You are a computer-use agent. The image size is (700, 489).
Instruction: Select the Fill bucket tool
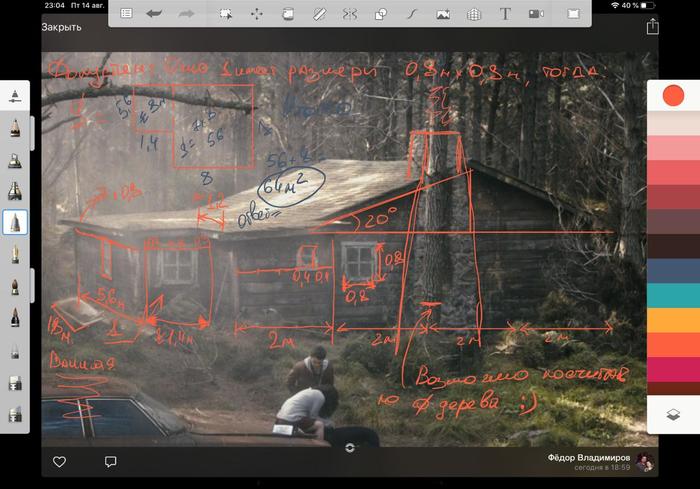point(288,14)
